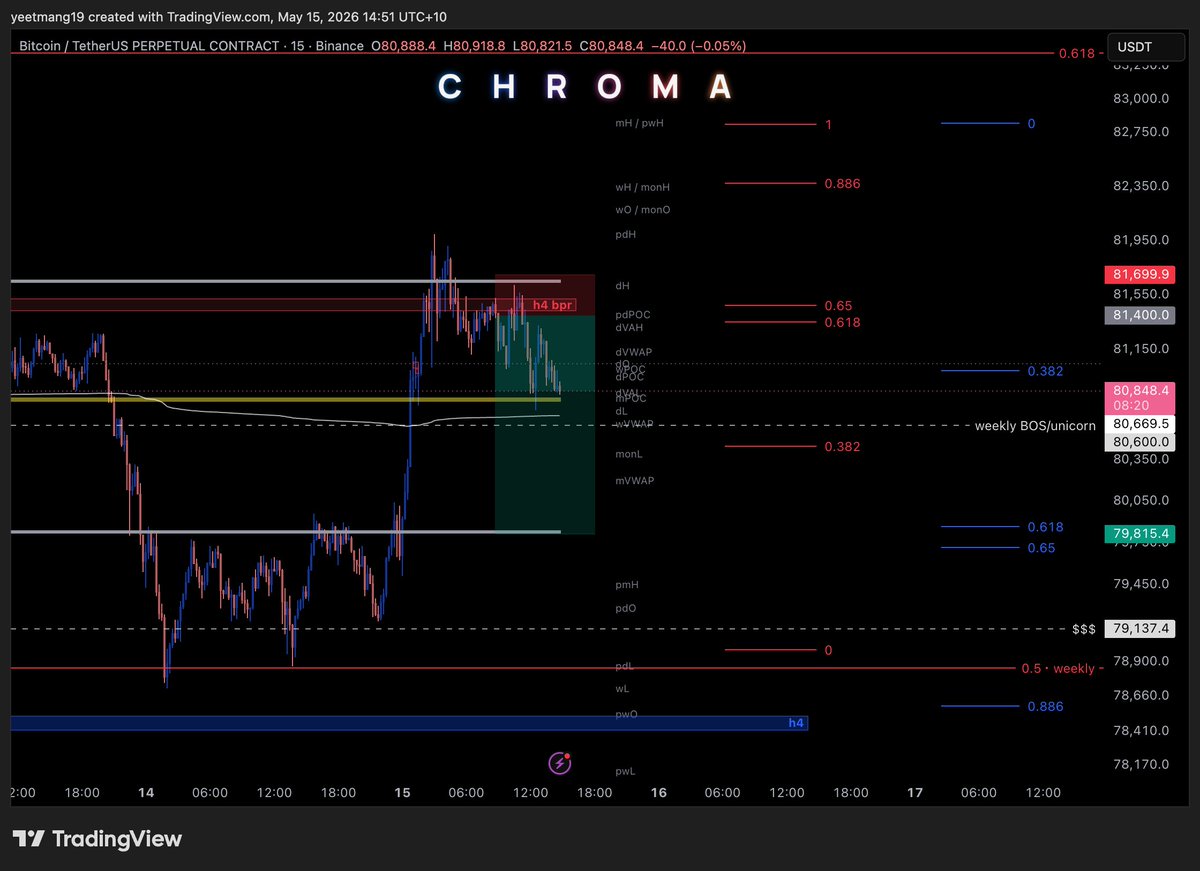Image resolution: width=1200 pixels, height=871 pixels.
Task: Click the pdPOC level label
Action: click(x=633, y=315)
